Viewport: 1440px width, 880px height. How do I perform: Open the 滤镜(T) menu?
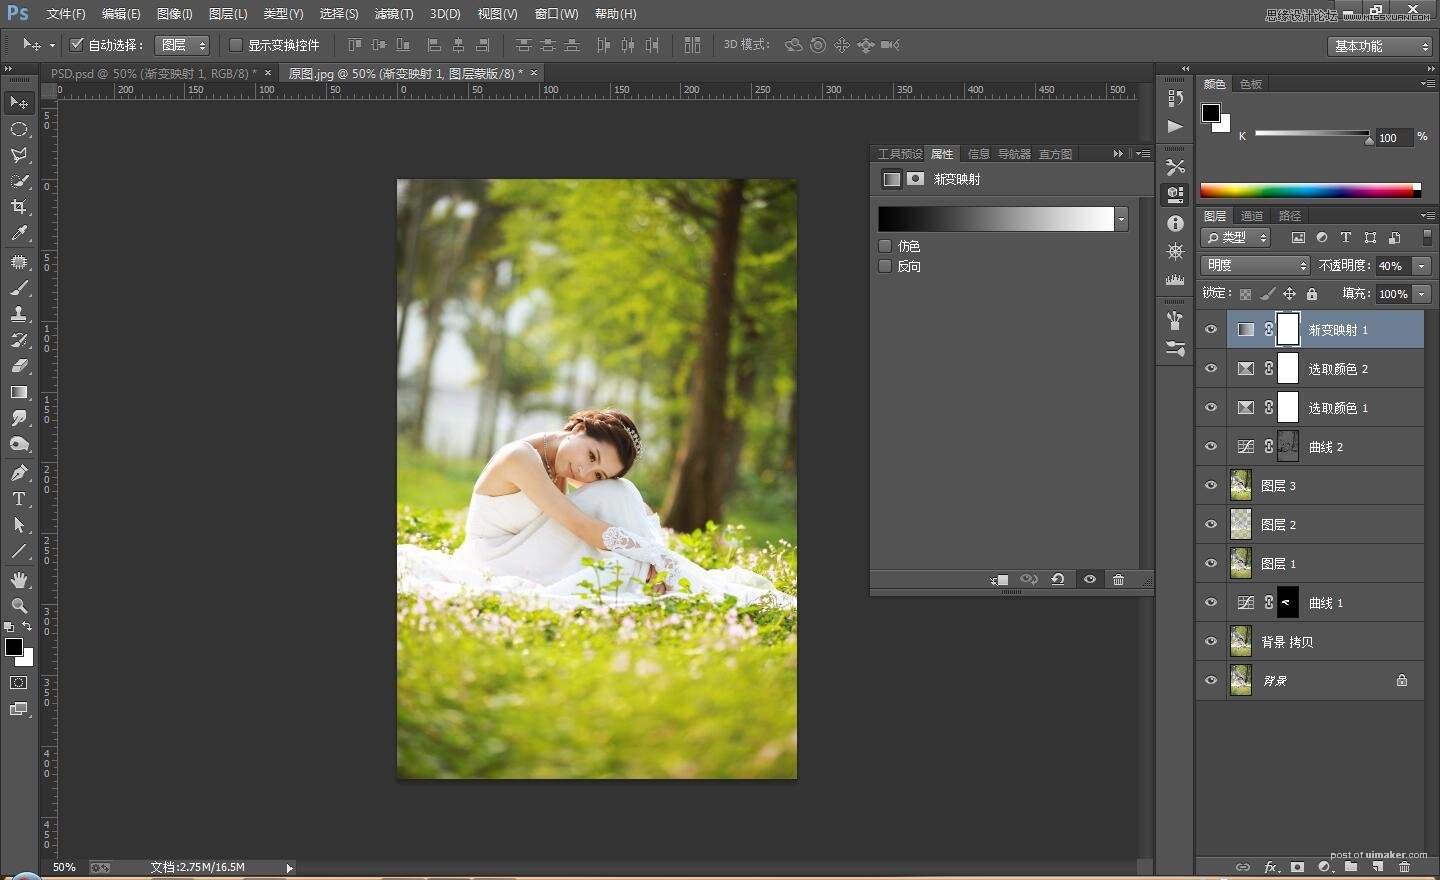pyautogui.click(x=393, y=14)
